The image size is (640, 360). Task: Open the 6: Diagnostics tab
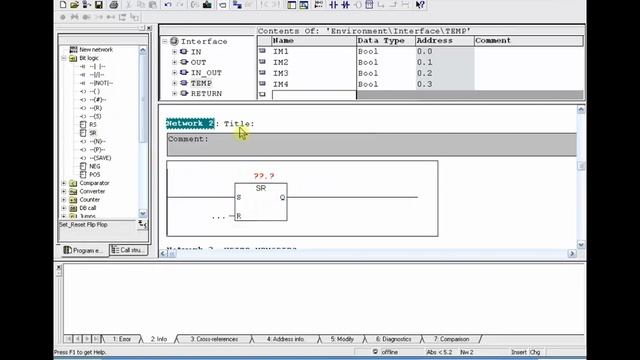pyautogui.click(x=393, y=339)
